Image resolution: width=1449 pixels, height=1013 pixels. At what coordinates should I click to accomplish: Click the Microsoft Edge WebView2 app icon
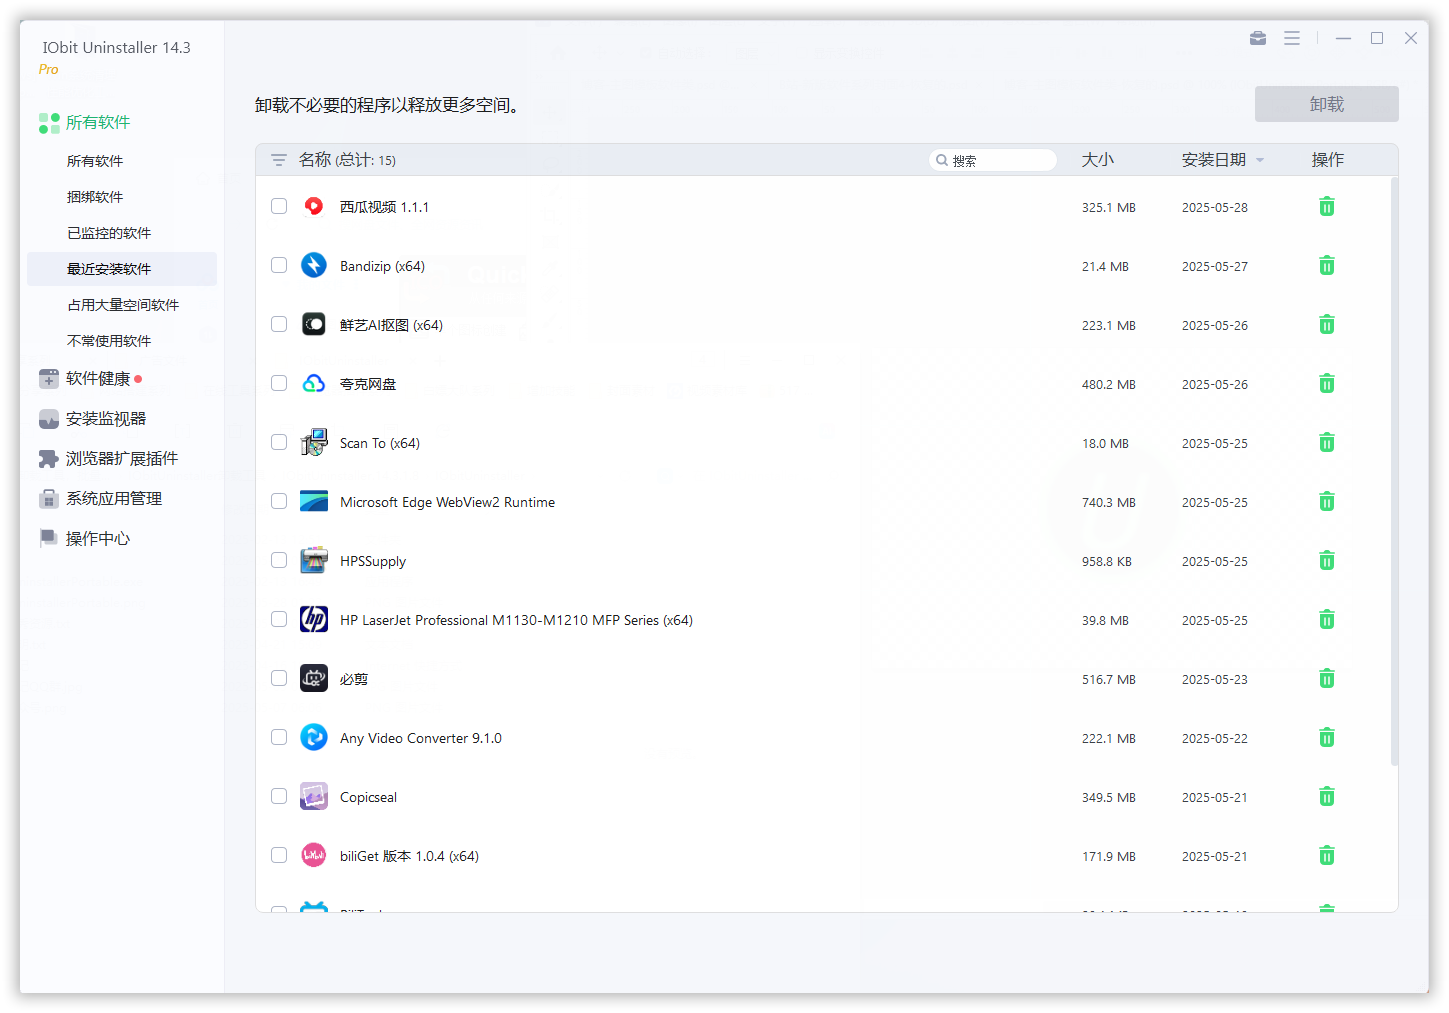coord(314,501)
